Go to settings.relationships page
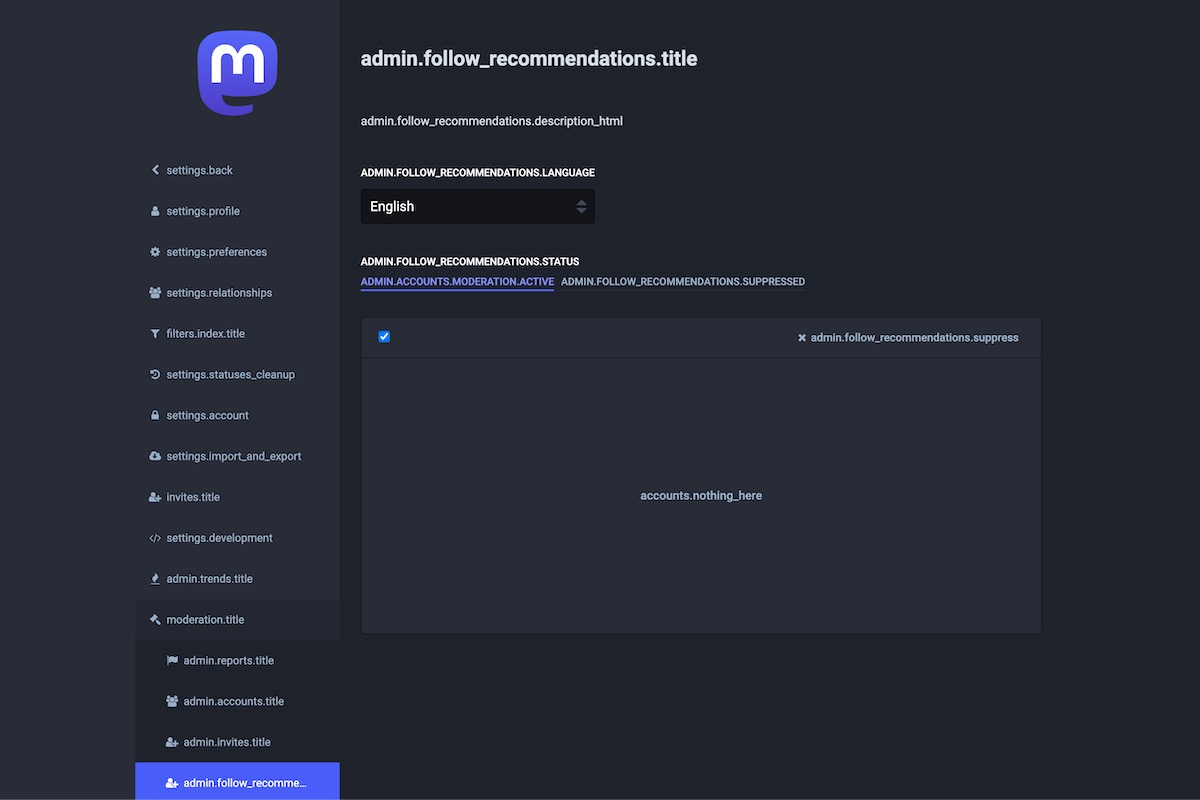1200x800 pixels. tap(219, 293)
